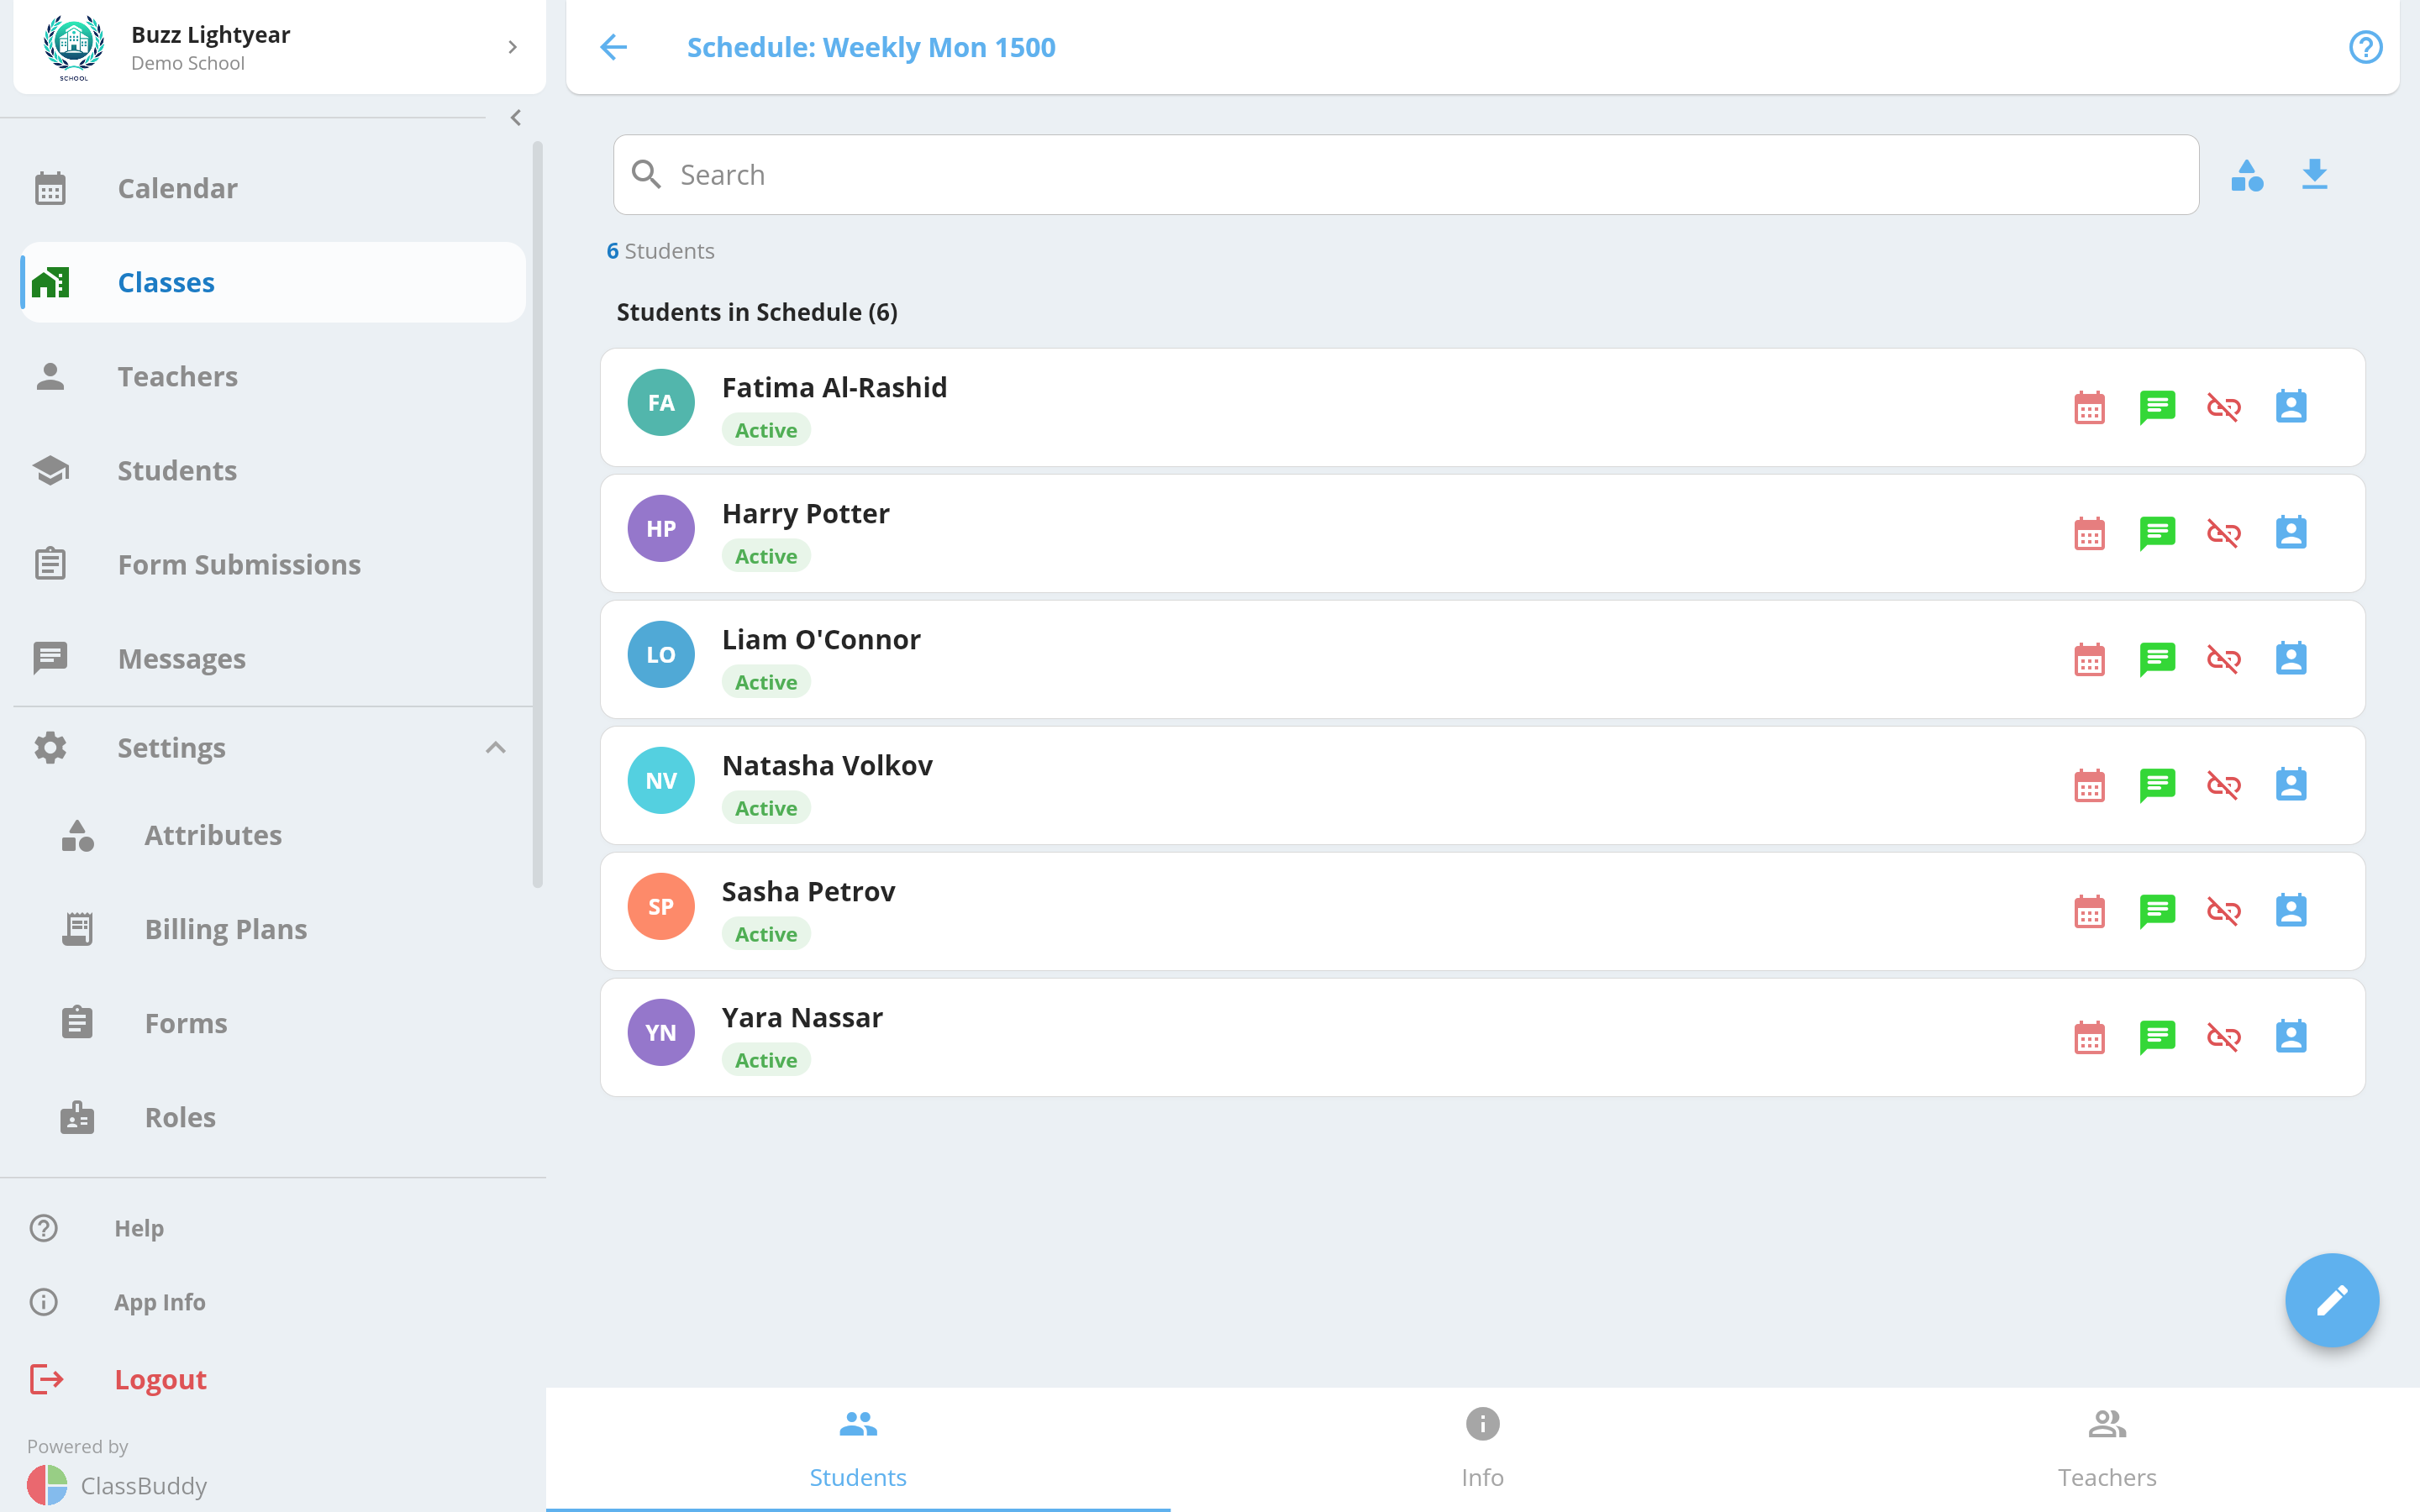The height and width of the screenshot is (1512, 2420).
Task: Open Fatima Al-Rashid's profile card icon
Action: pyautogui.click(x=2291, y=407)
